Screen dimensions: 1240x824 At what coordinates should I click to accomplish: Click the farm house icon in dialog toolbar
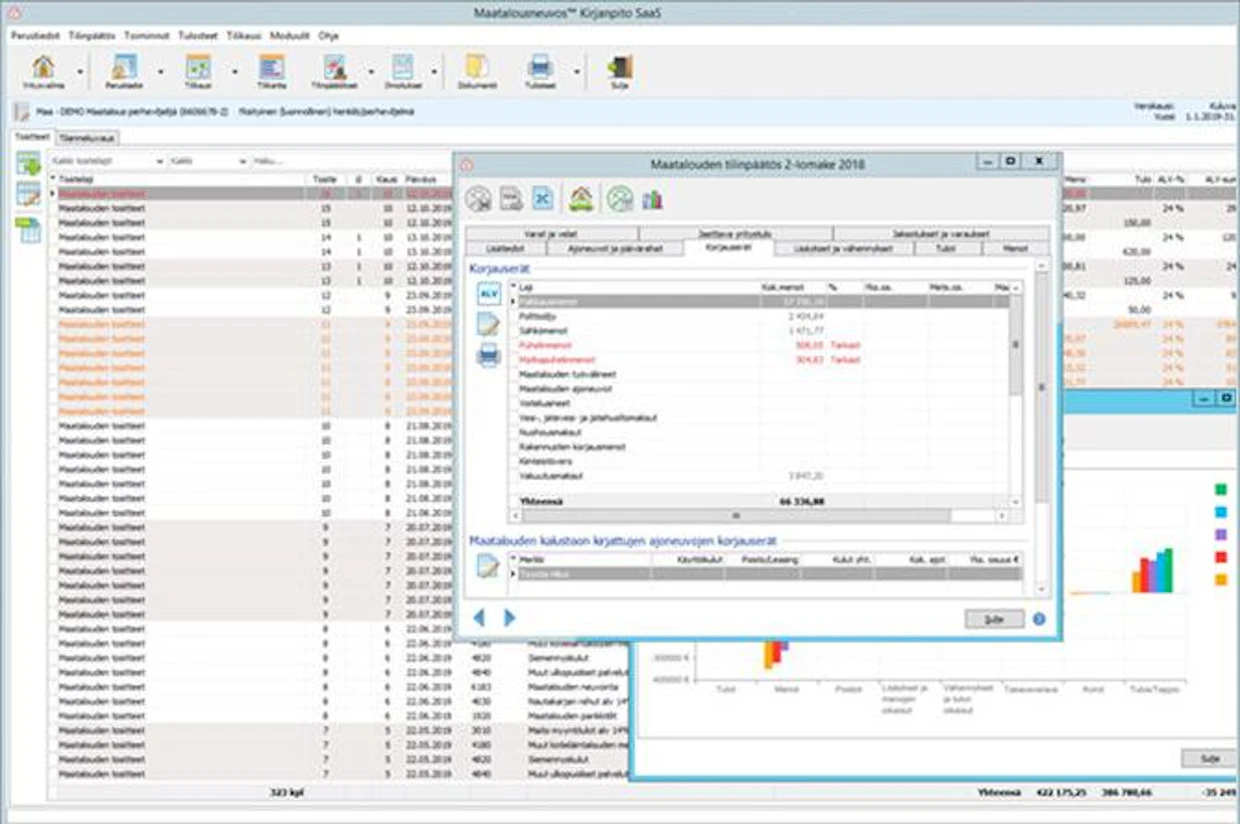tap(581, 199)
